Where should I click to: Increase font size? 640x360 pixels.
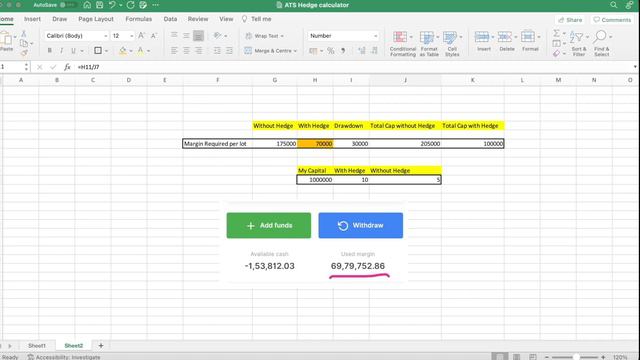coord(142,36)
